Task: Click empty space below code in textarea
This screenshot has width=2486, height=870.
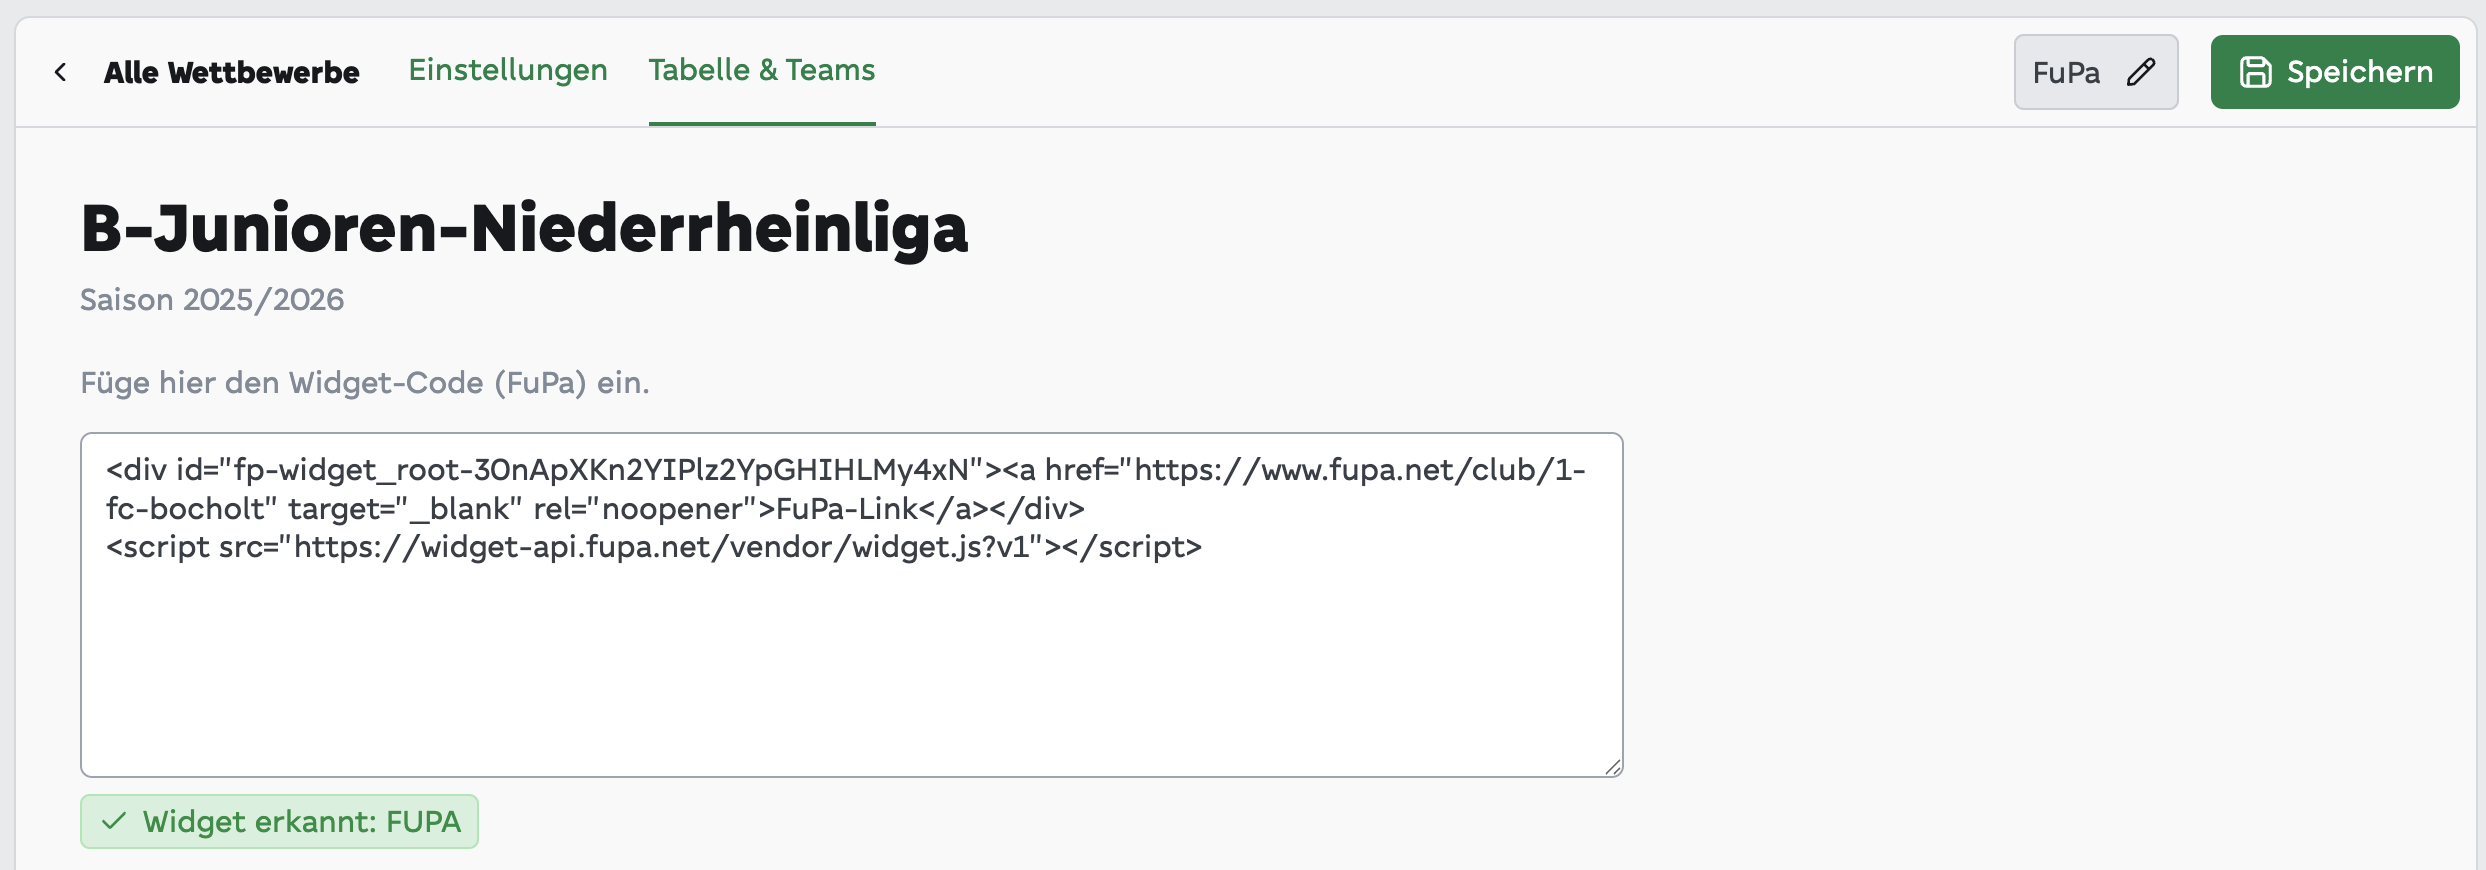Action: click(x=852, y=670)
